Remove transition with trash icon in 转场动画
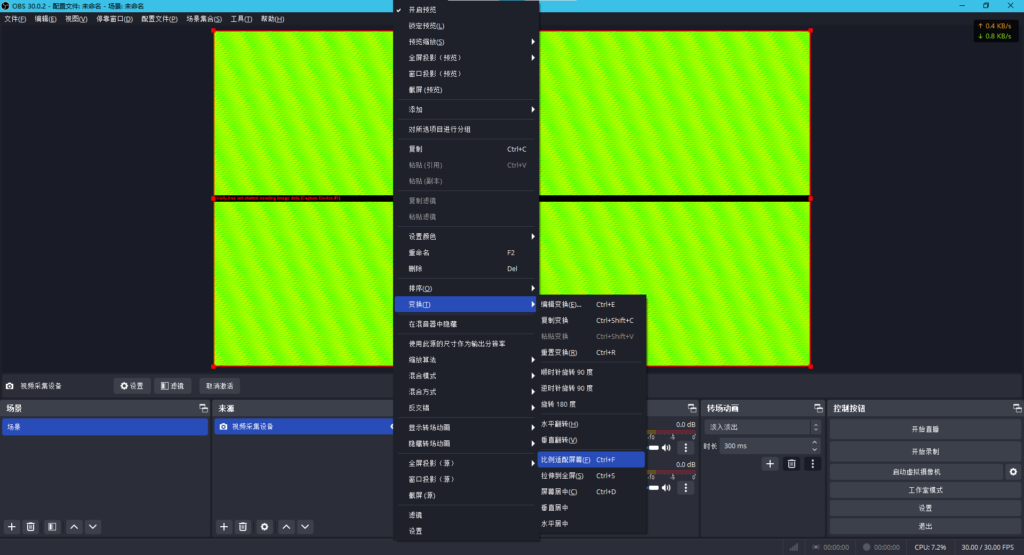The width and height of the screenshot is (1024, 555). [791, 464]
